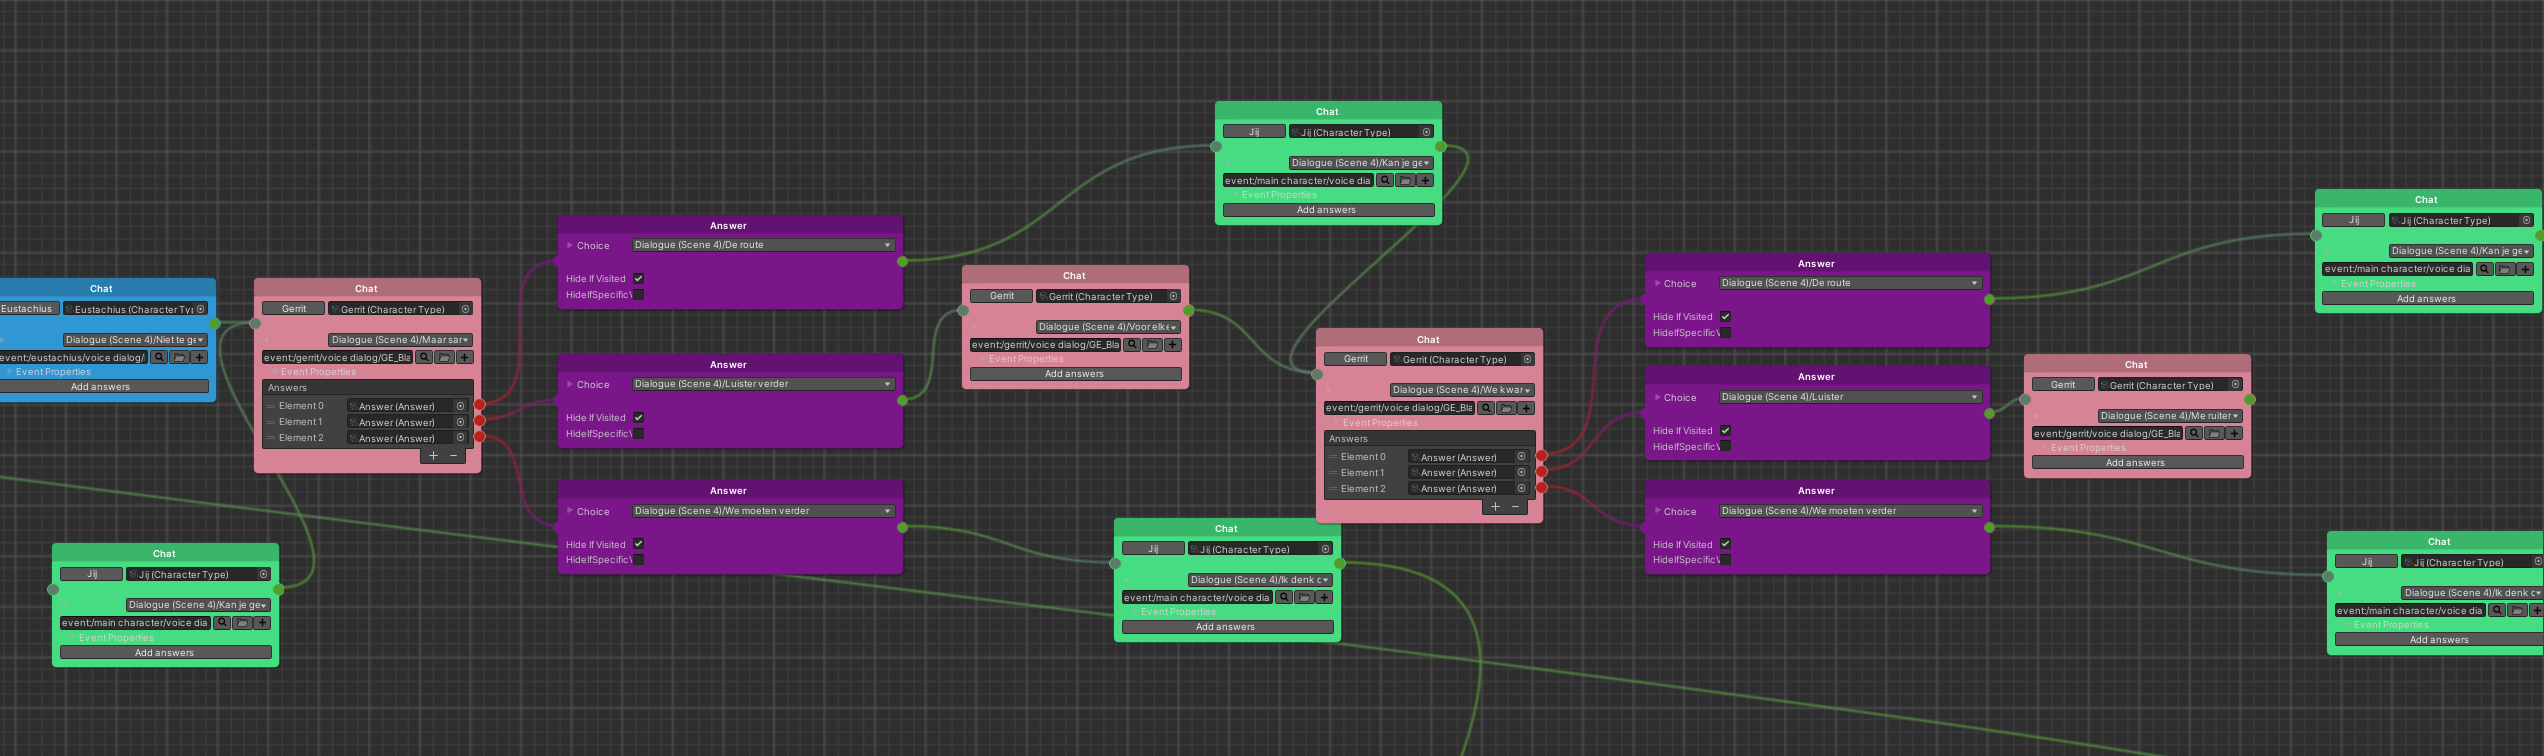Expand Event Properties in Eustachius chat node
Image resolution: width=2544 pixels, height=756 pixels.
tap(10, 372)
